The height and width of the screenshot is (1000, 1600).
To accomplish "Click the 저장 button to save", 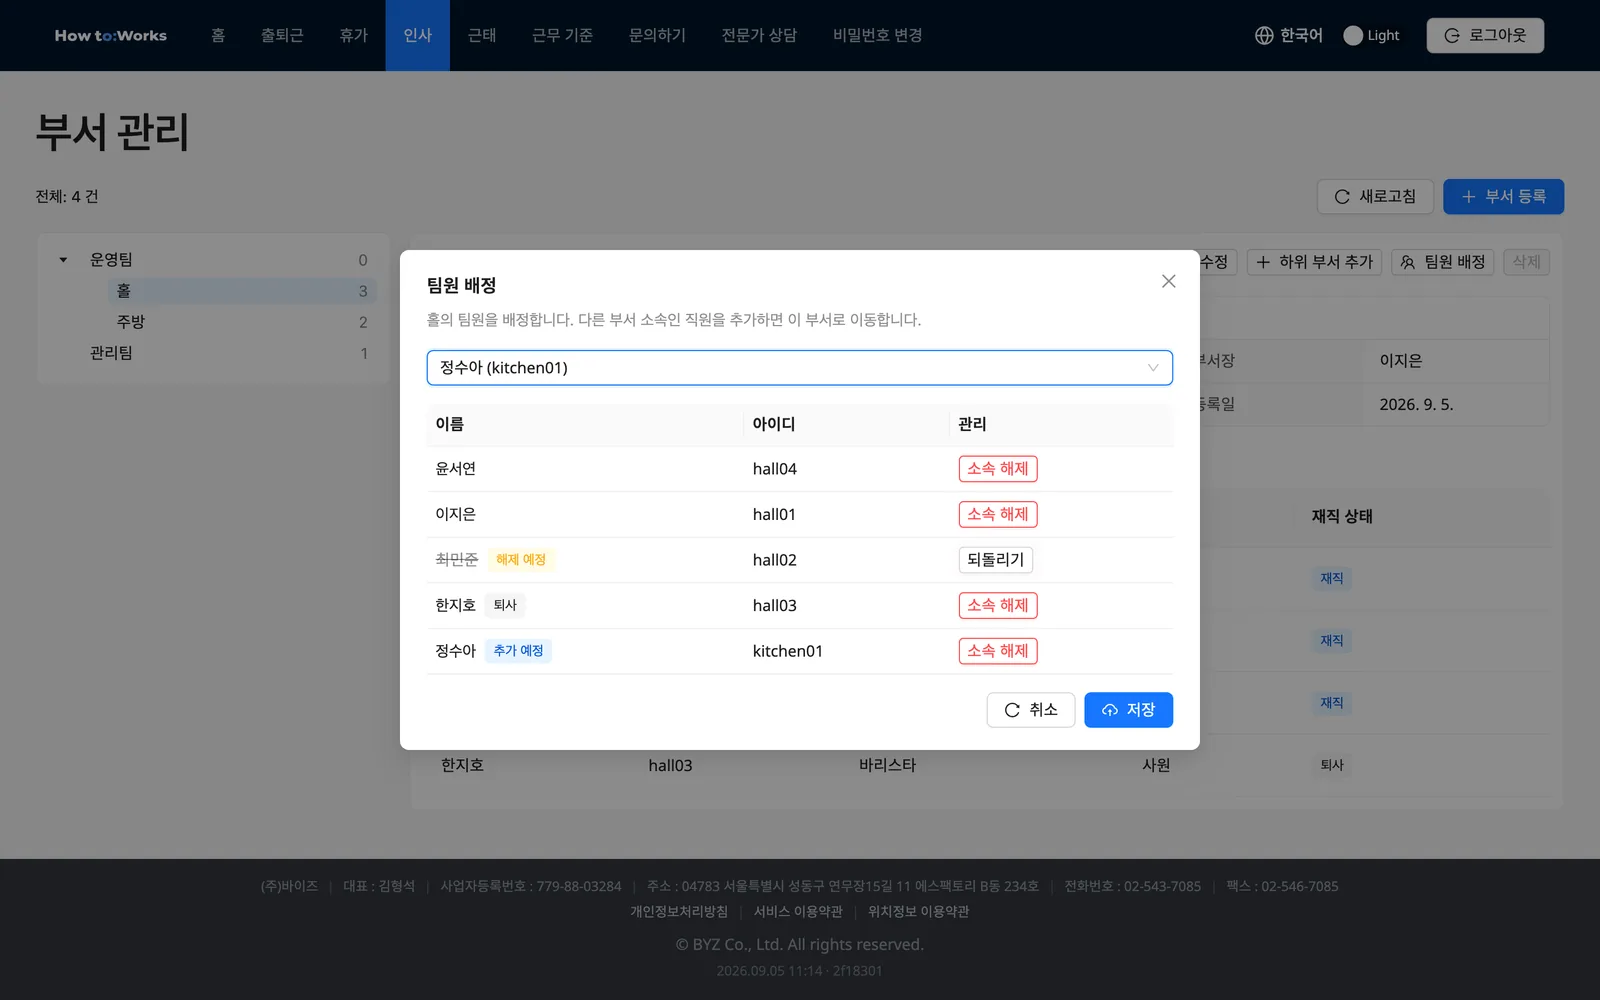I will coord(1128,710).
